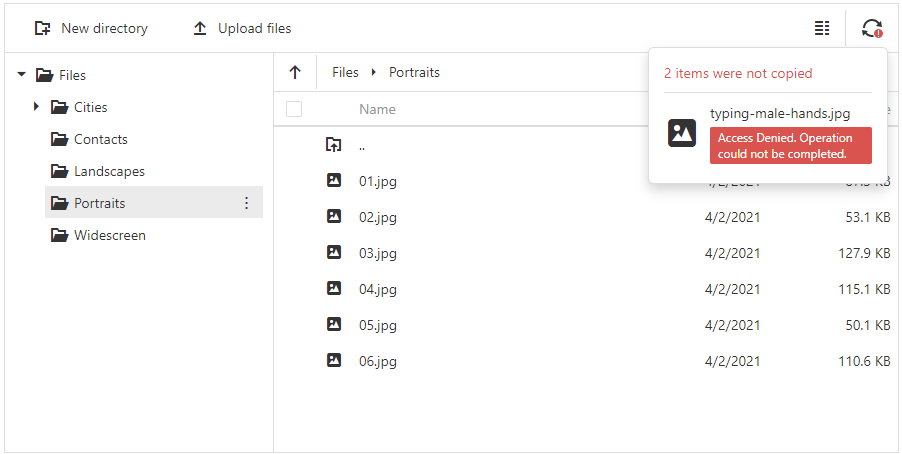This screenshot has height=454, width=902.
Task: Click the image icon beside 03.jpg
Action: coord(334,253)
